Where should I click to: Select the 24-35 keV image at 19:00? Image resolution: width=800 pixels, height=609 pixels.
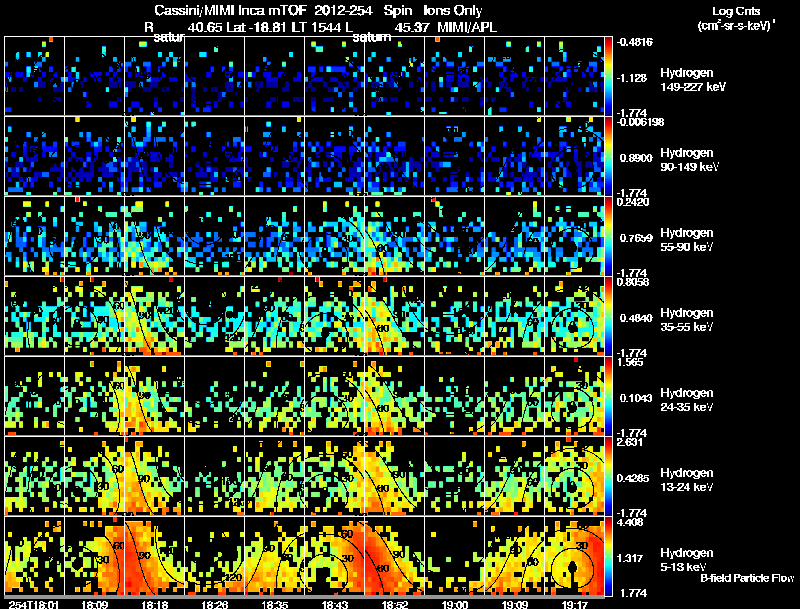coord(455,396)
